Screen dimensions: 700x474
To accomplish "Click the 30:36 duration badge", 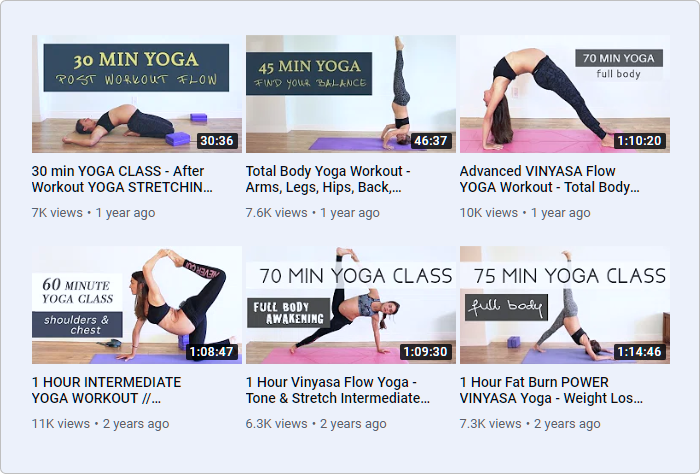I will click(217, 141).
